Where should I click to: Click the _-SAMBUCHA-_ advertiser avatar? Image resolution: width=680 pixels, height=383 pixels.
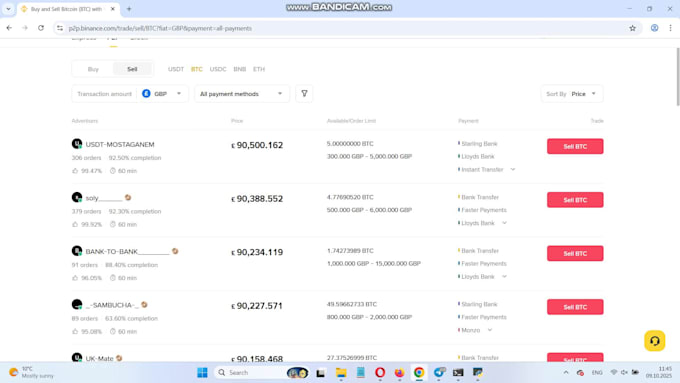77,304
